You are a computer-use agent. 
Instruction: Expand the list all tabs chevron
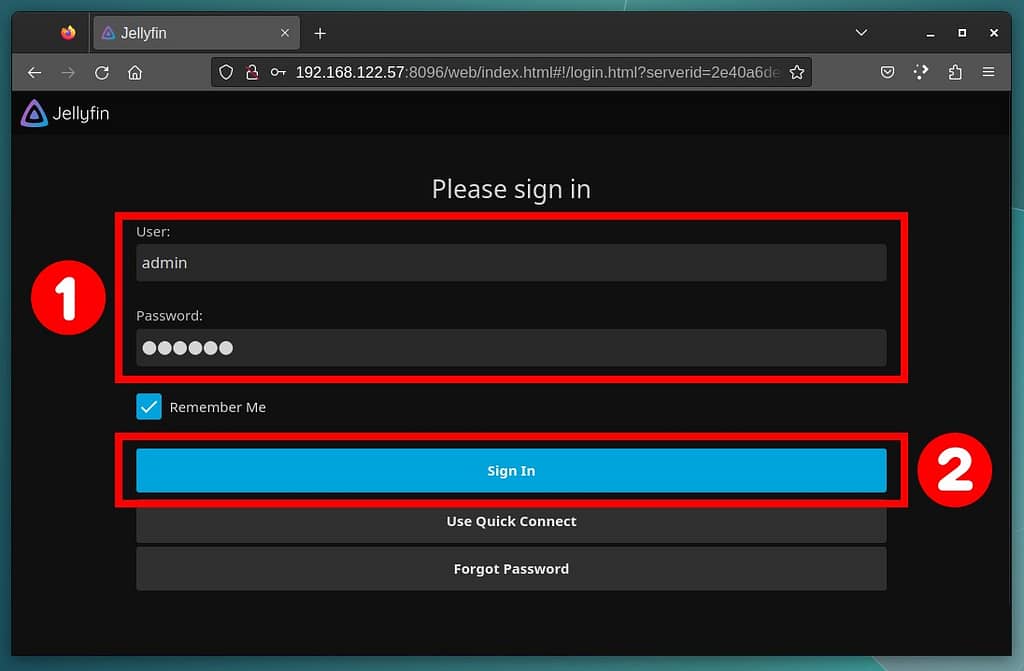pos(861,33)
